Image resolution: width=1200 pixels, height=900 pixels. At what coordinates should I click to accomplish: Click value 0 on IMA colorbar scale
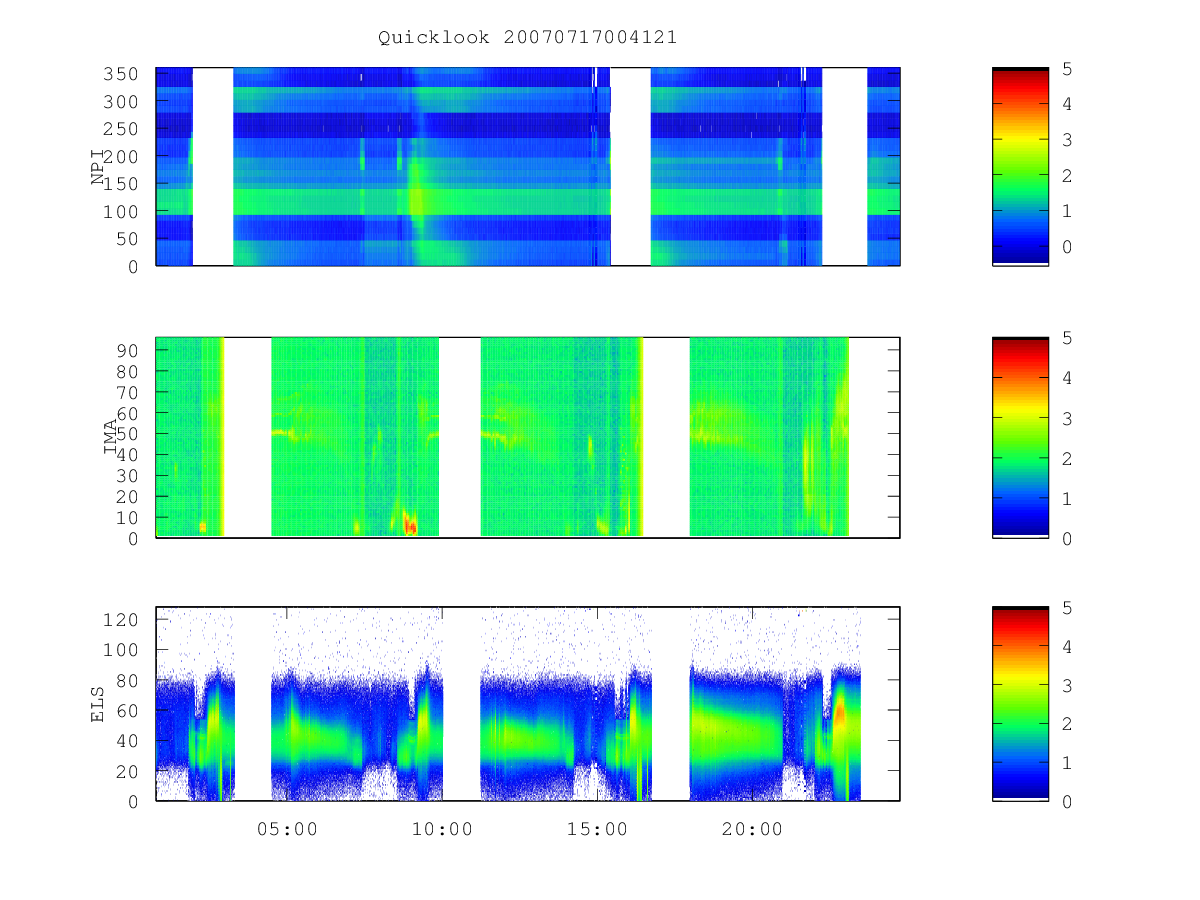(1068, 538)
